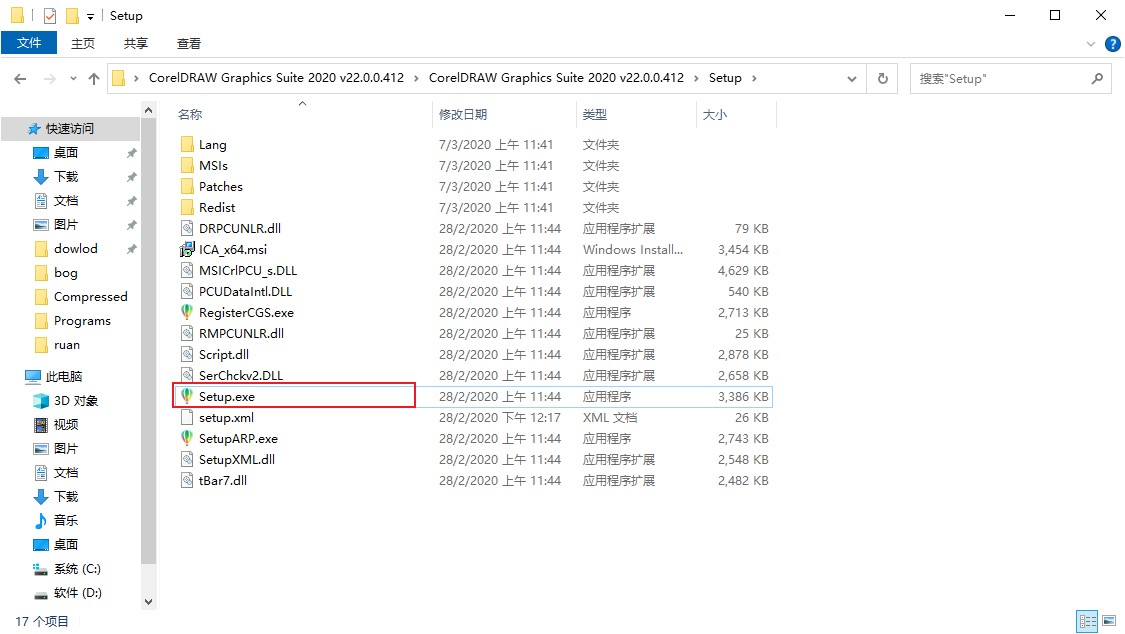Screen dimensions: 1125x634
Task: Switch to the 查看 ribbon tab
Action: click(189, 44)
